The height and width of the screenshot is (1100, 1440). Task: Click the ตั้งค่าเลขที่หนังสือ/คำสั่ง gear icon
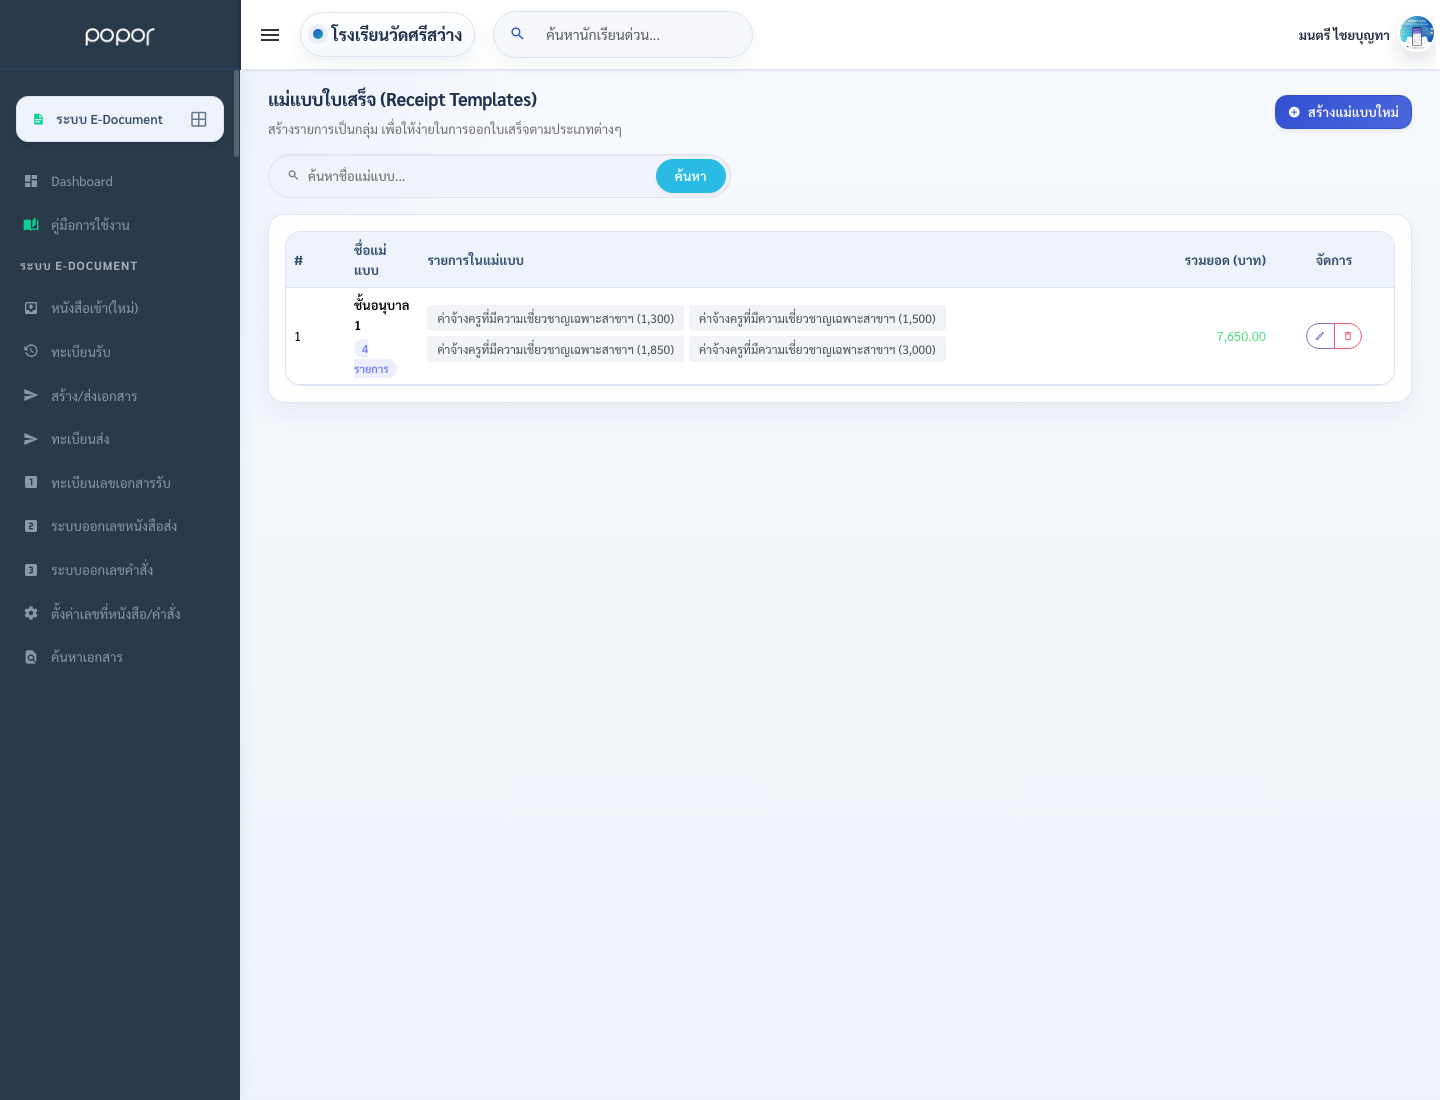tap(31, 613)
